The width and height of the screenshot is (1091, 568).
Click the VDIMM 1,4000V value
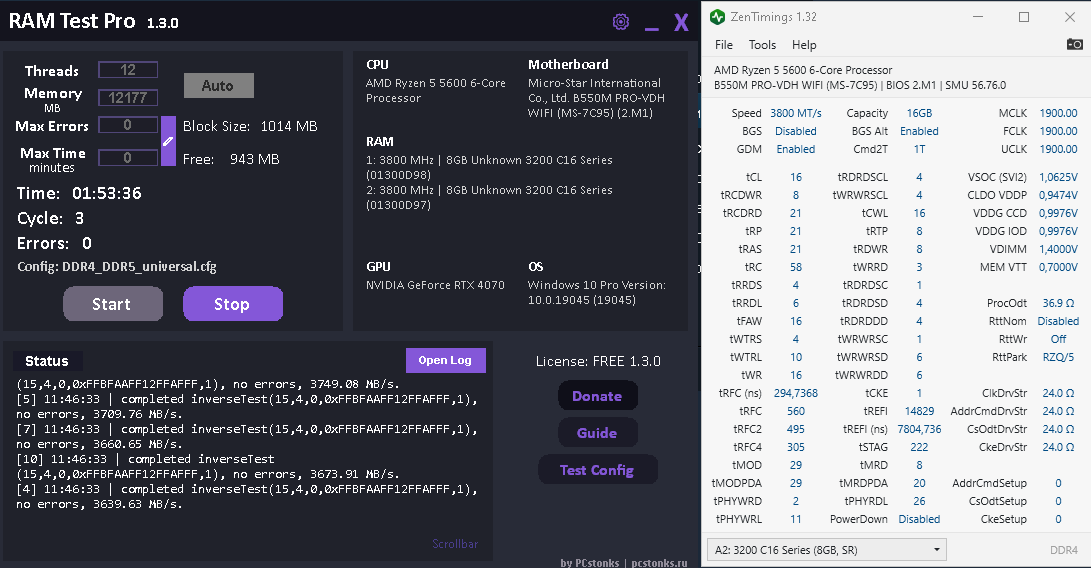[x=1058, y=249]
